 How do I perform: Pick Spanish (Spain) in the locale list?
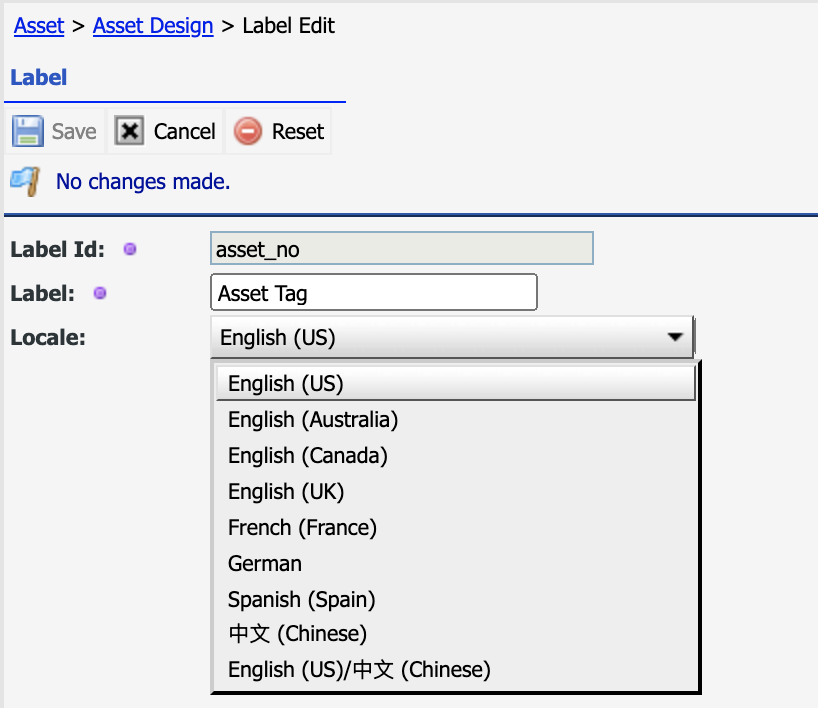point(455,599)
